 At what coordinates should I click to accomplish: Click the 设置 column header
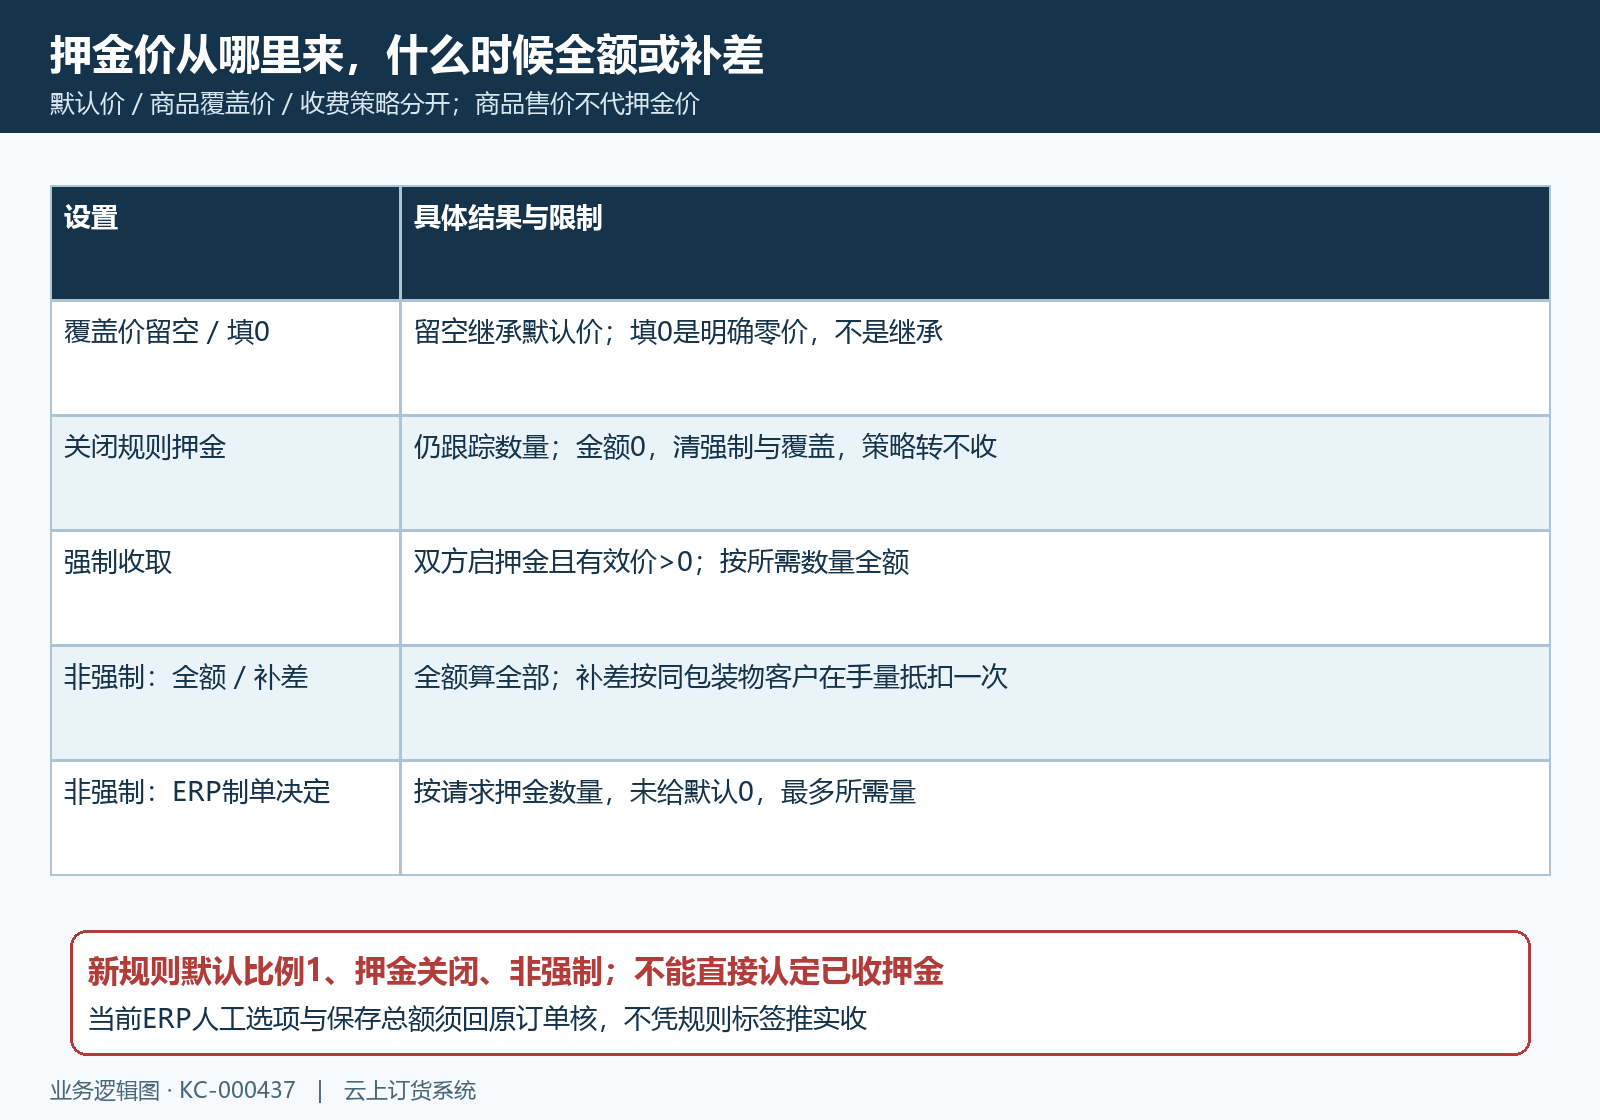(225, 243)
